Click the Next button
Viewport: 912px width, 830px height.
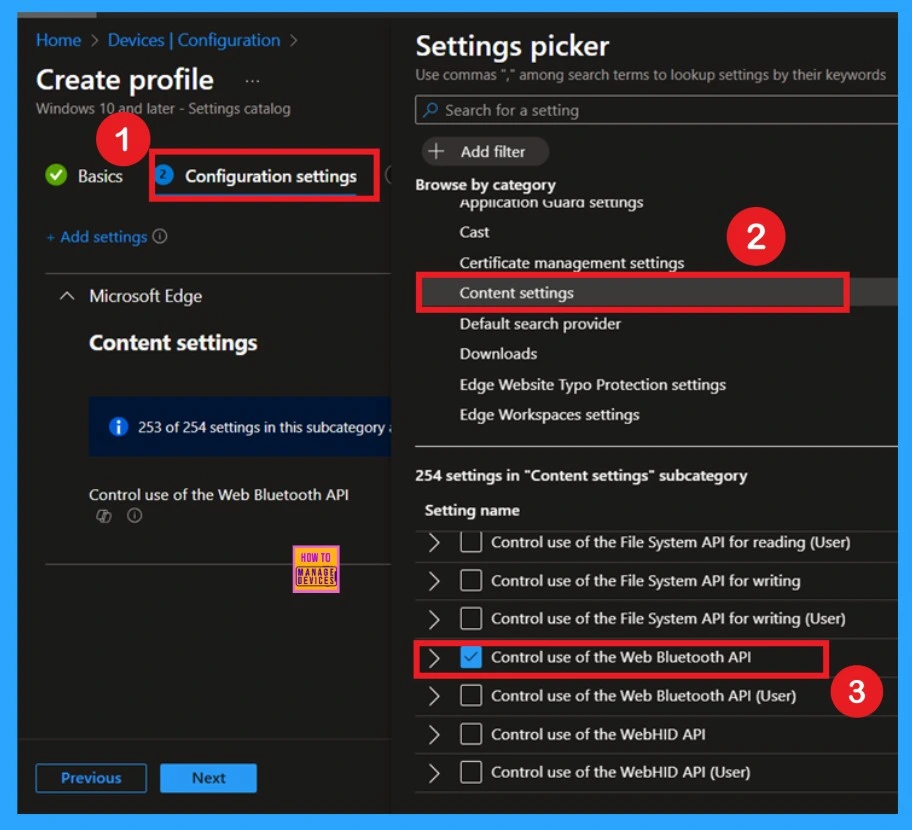tap(208, 778)
